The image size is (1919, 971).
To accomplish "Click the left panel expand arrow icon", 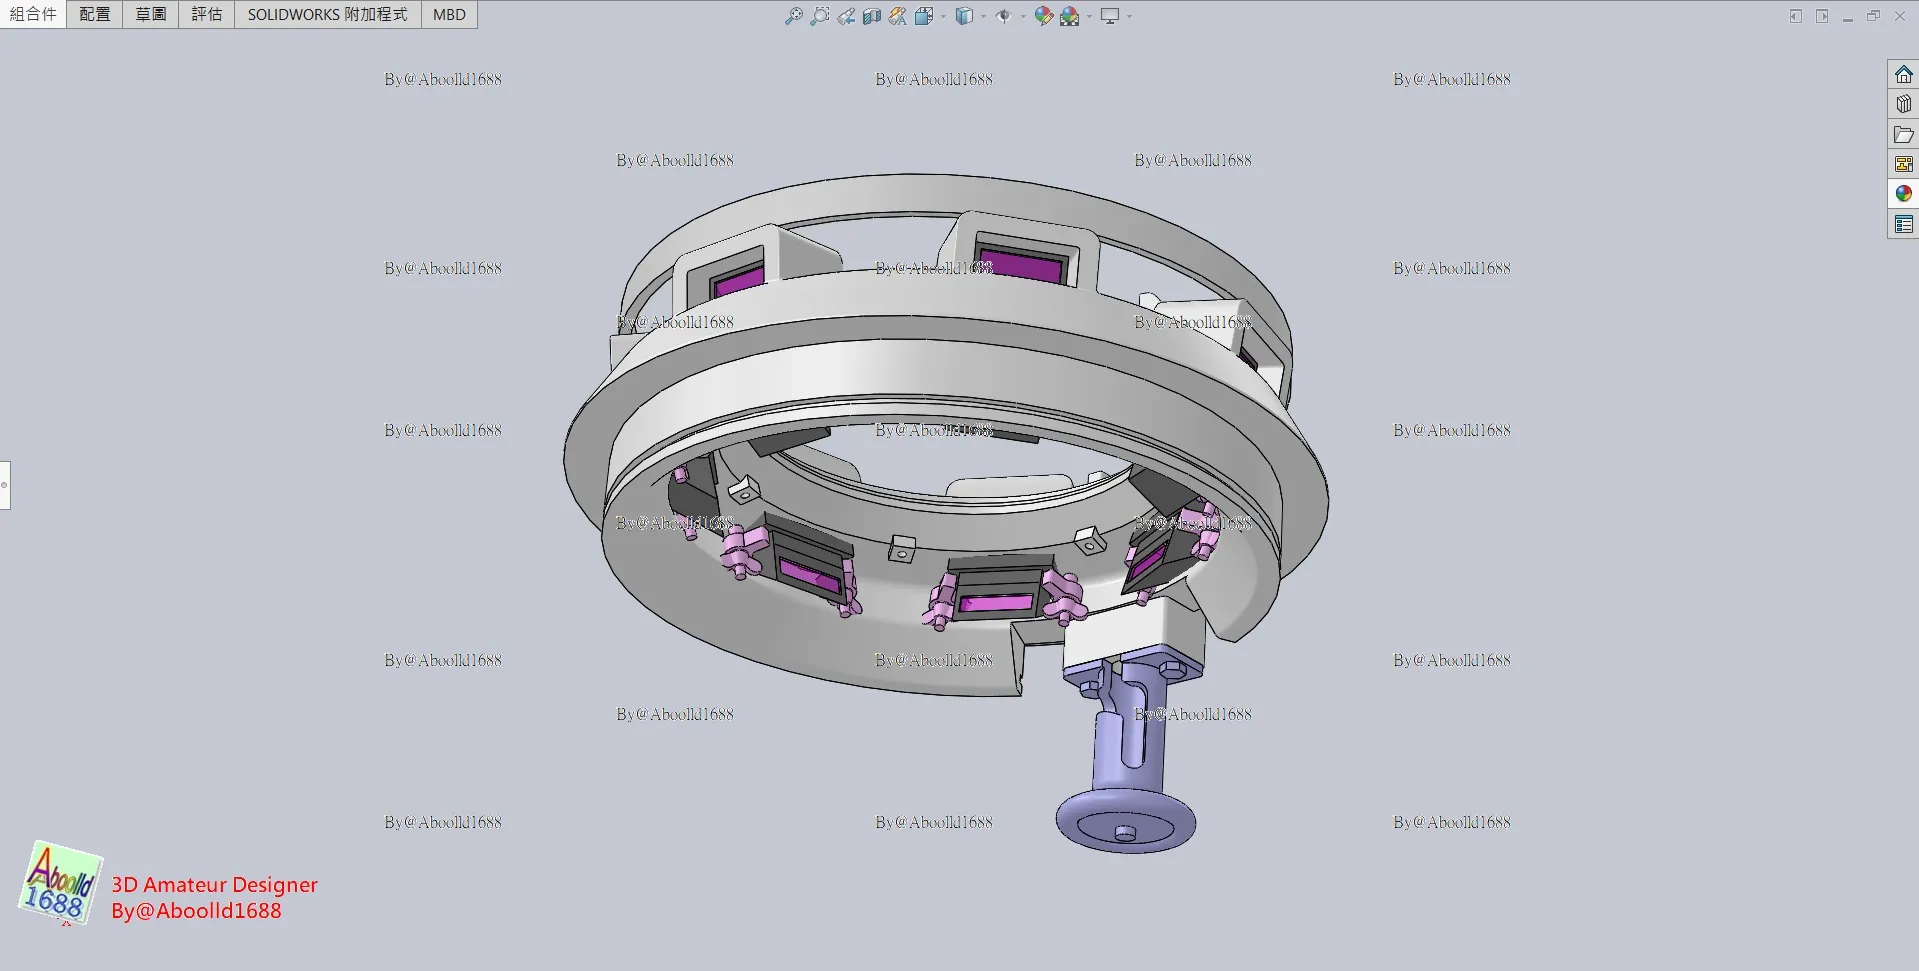I will [x=1796, y=16].
